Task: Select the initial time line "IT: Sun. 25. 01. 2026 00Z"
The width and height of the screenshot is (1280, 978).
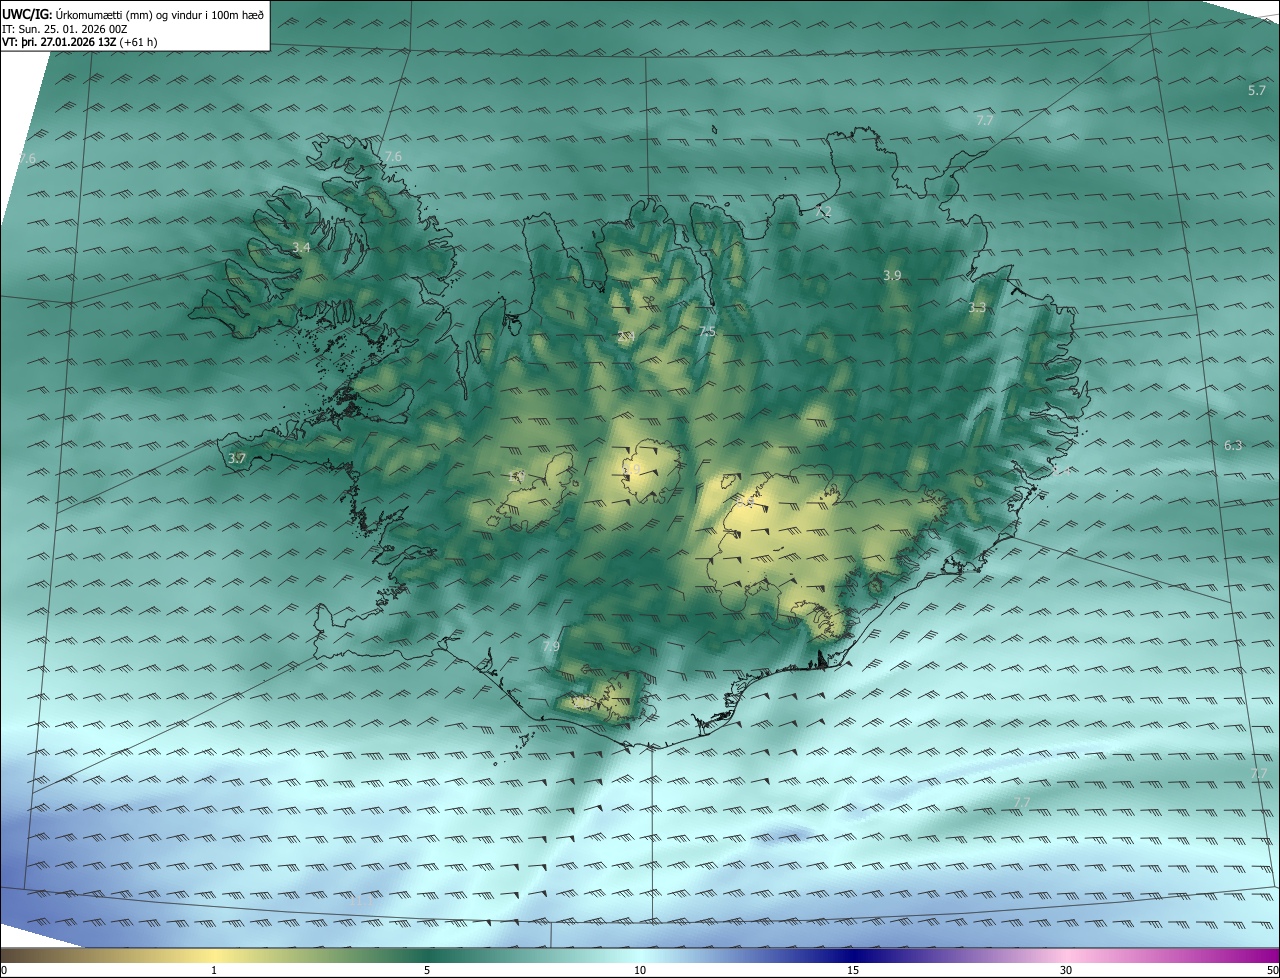Action: click(65, 28)
